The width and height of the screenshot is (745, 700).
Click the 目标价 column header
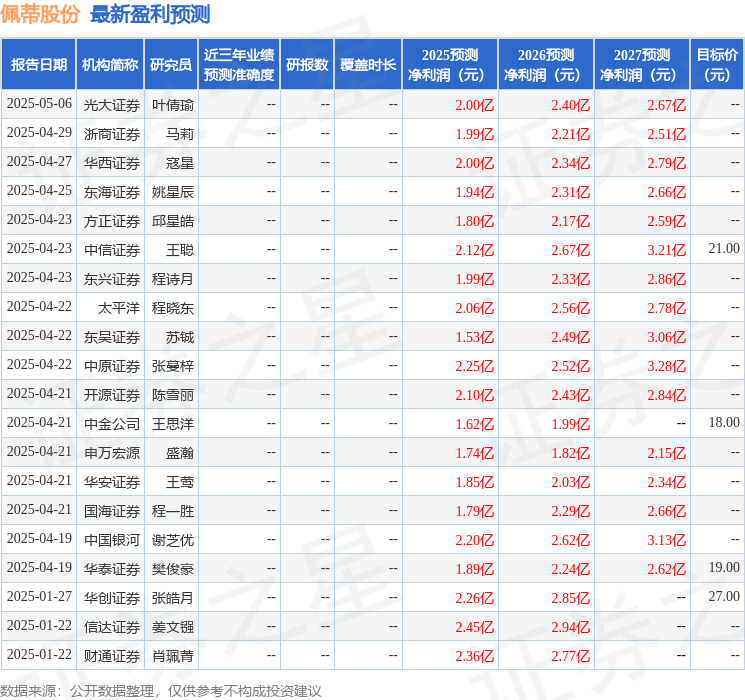pos(716,65)
